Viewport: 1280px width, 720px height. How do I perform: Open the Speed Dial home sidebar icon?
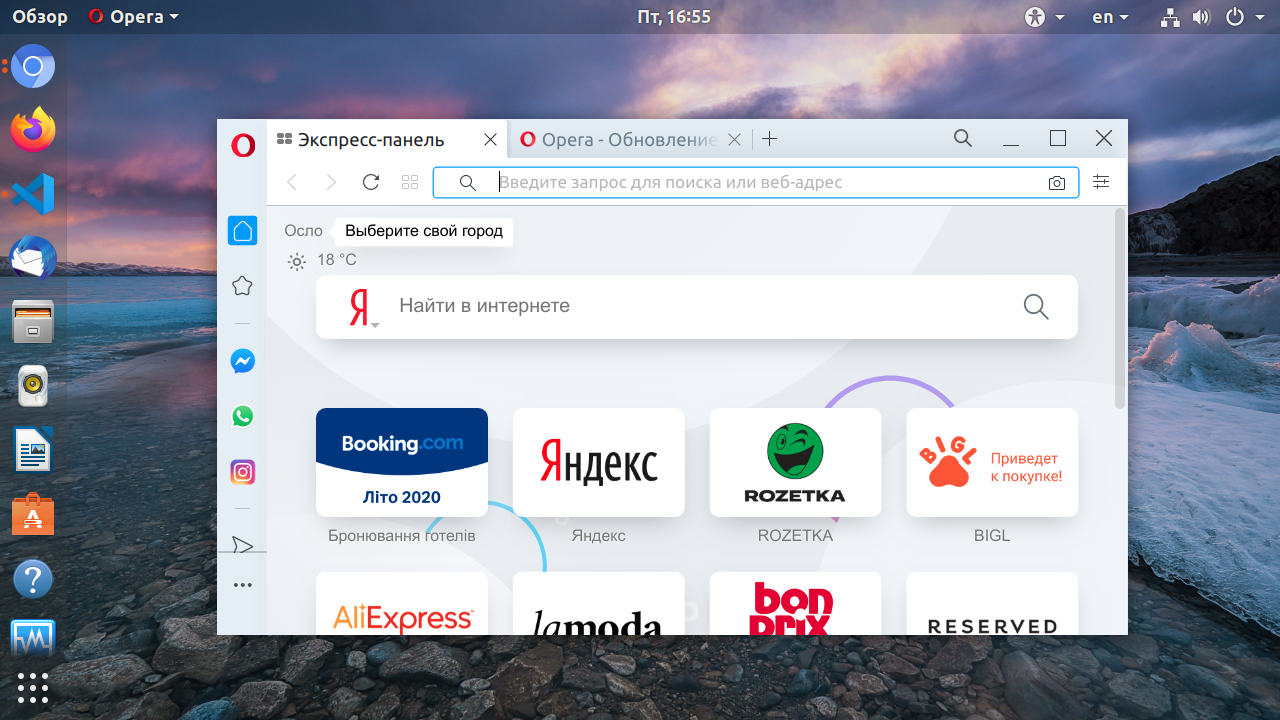coord(242,231)
